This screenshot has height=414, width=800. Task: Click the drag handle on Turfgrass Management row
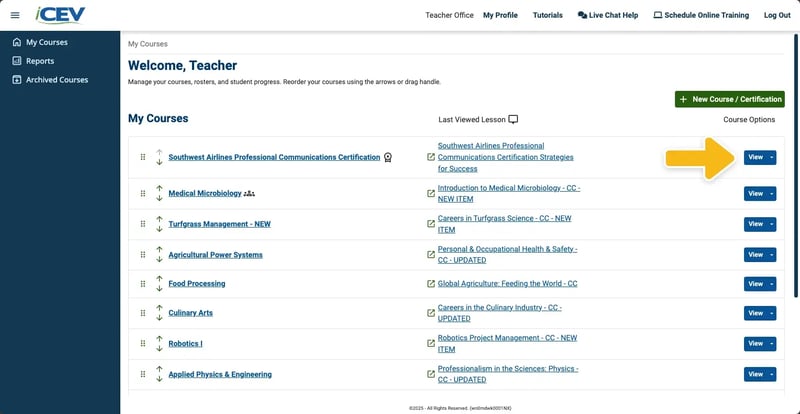143,224
